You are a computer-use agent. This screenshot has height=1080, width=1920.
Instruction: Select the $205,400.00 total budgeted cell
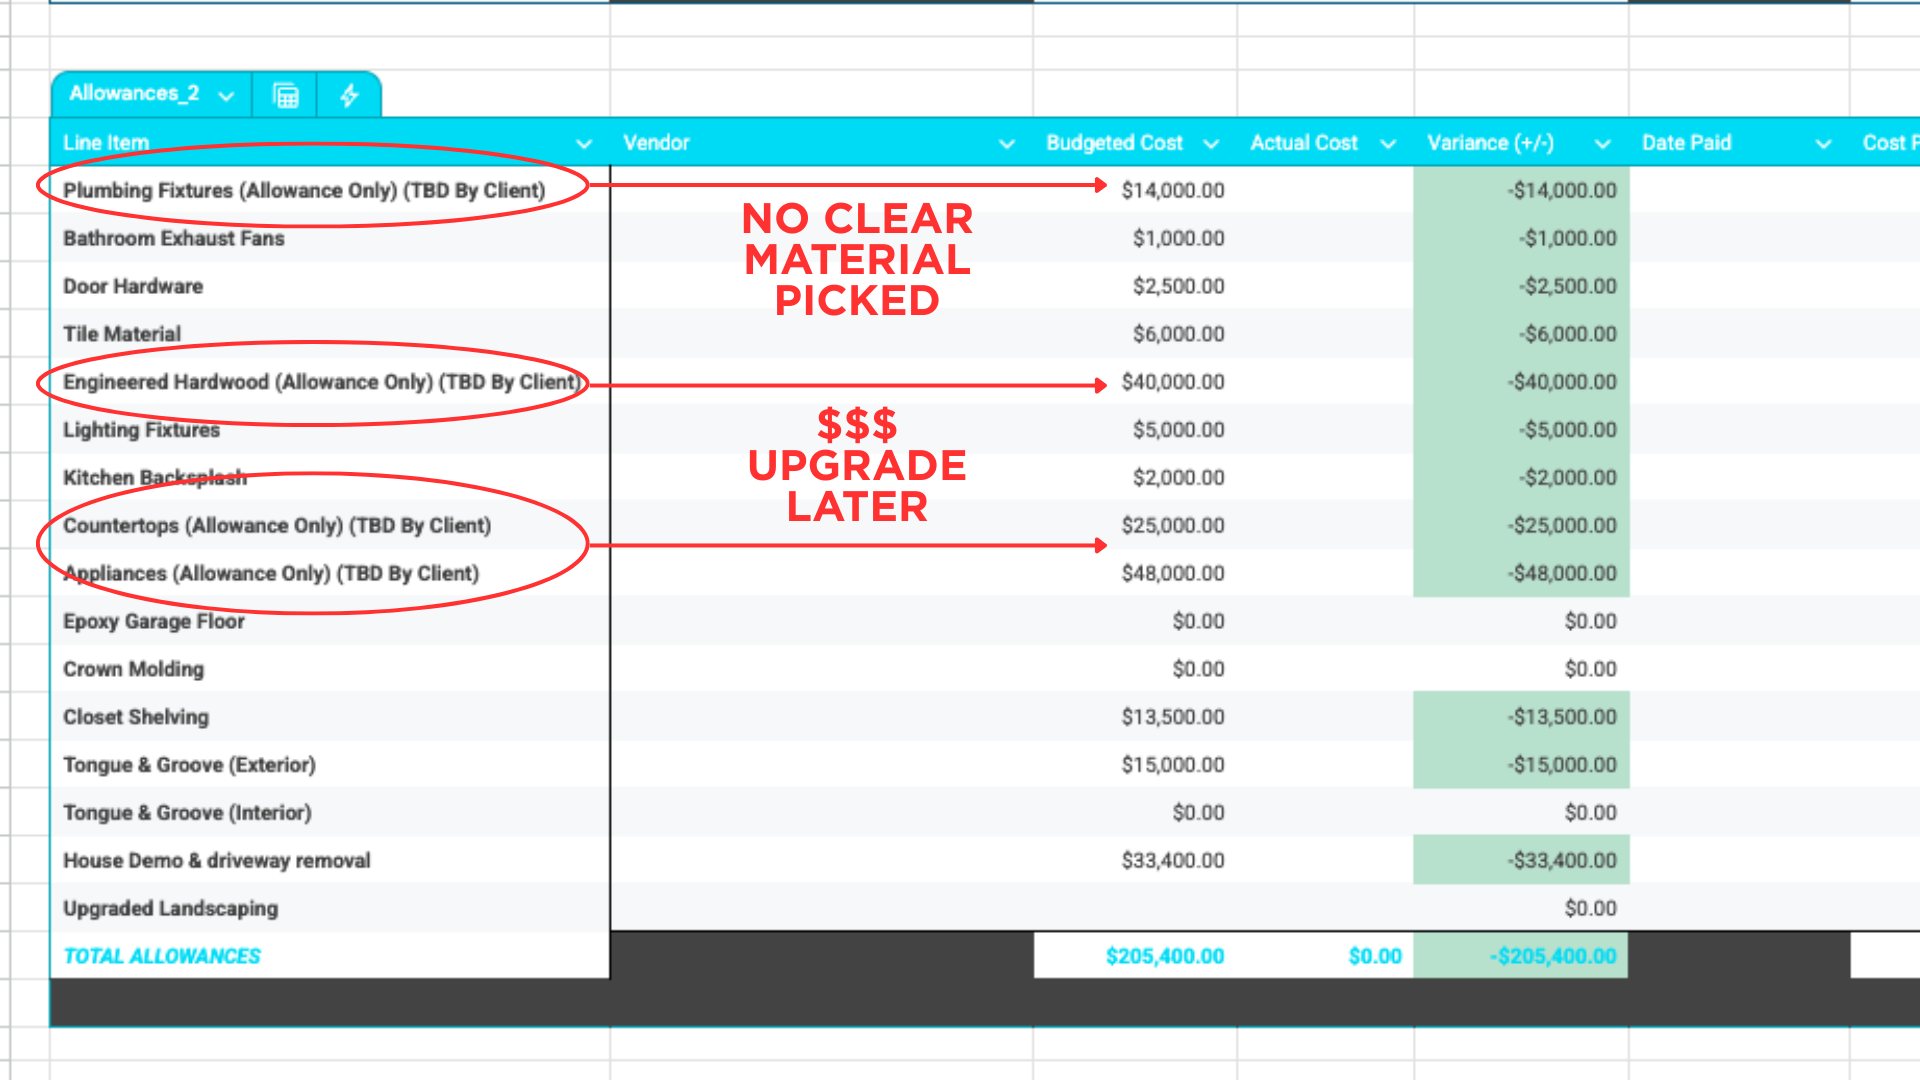click(1164, 956)
